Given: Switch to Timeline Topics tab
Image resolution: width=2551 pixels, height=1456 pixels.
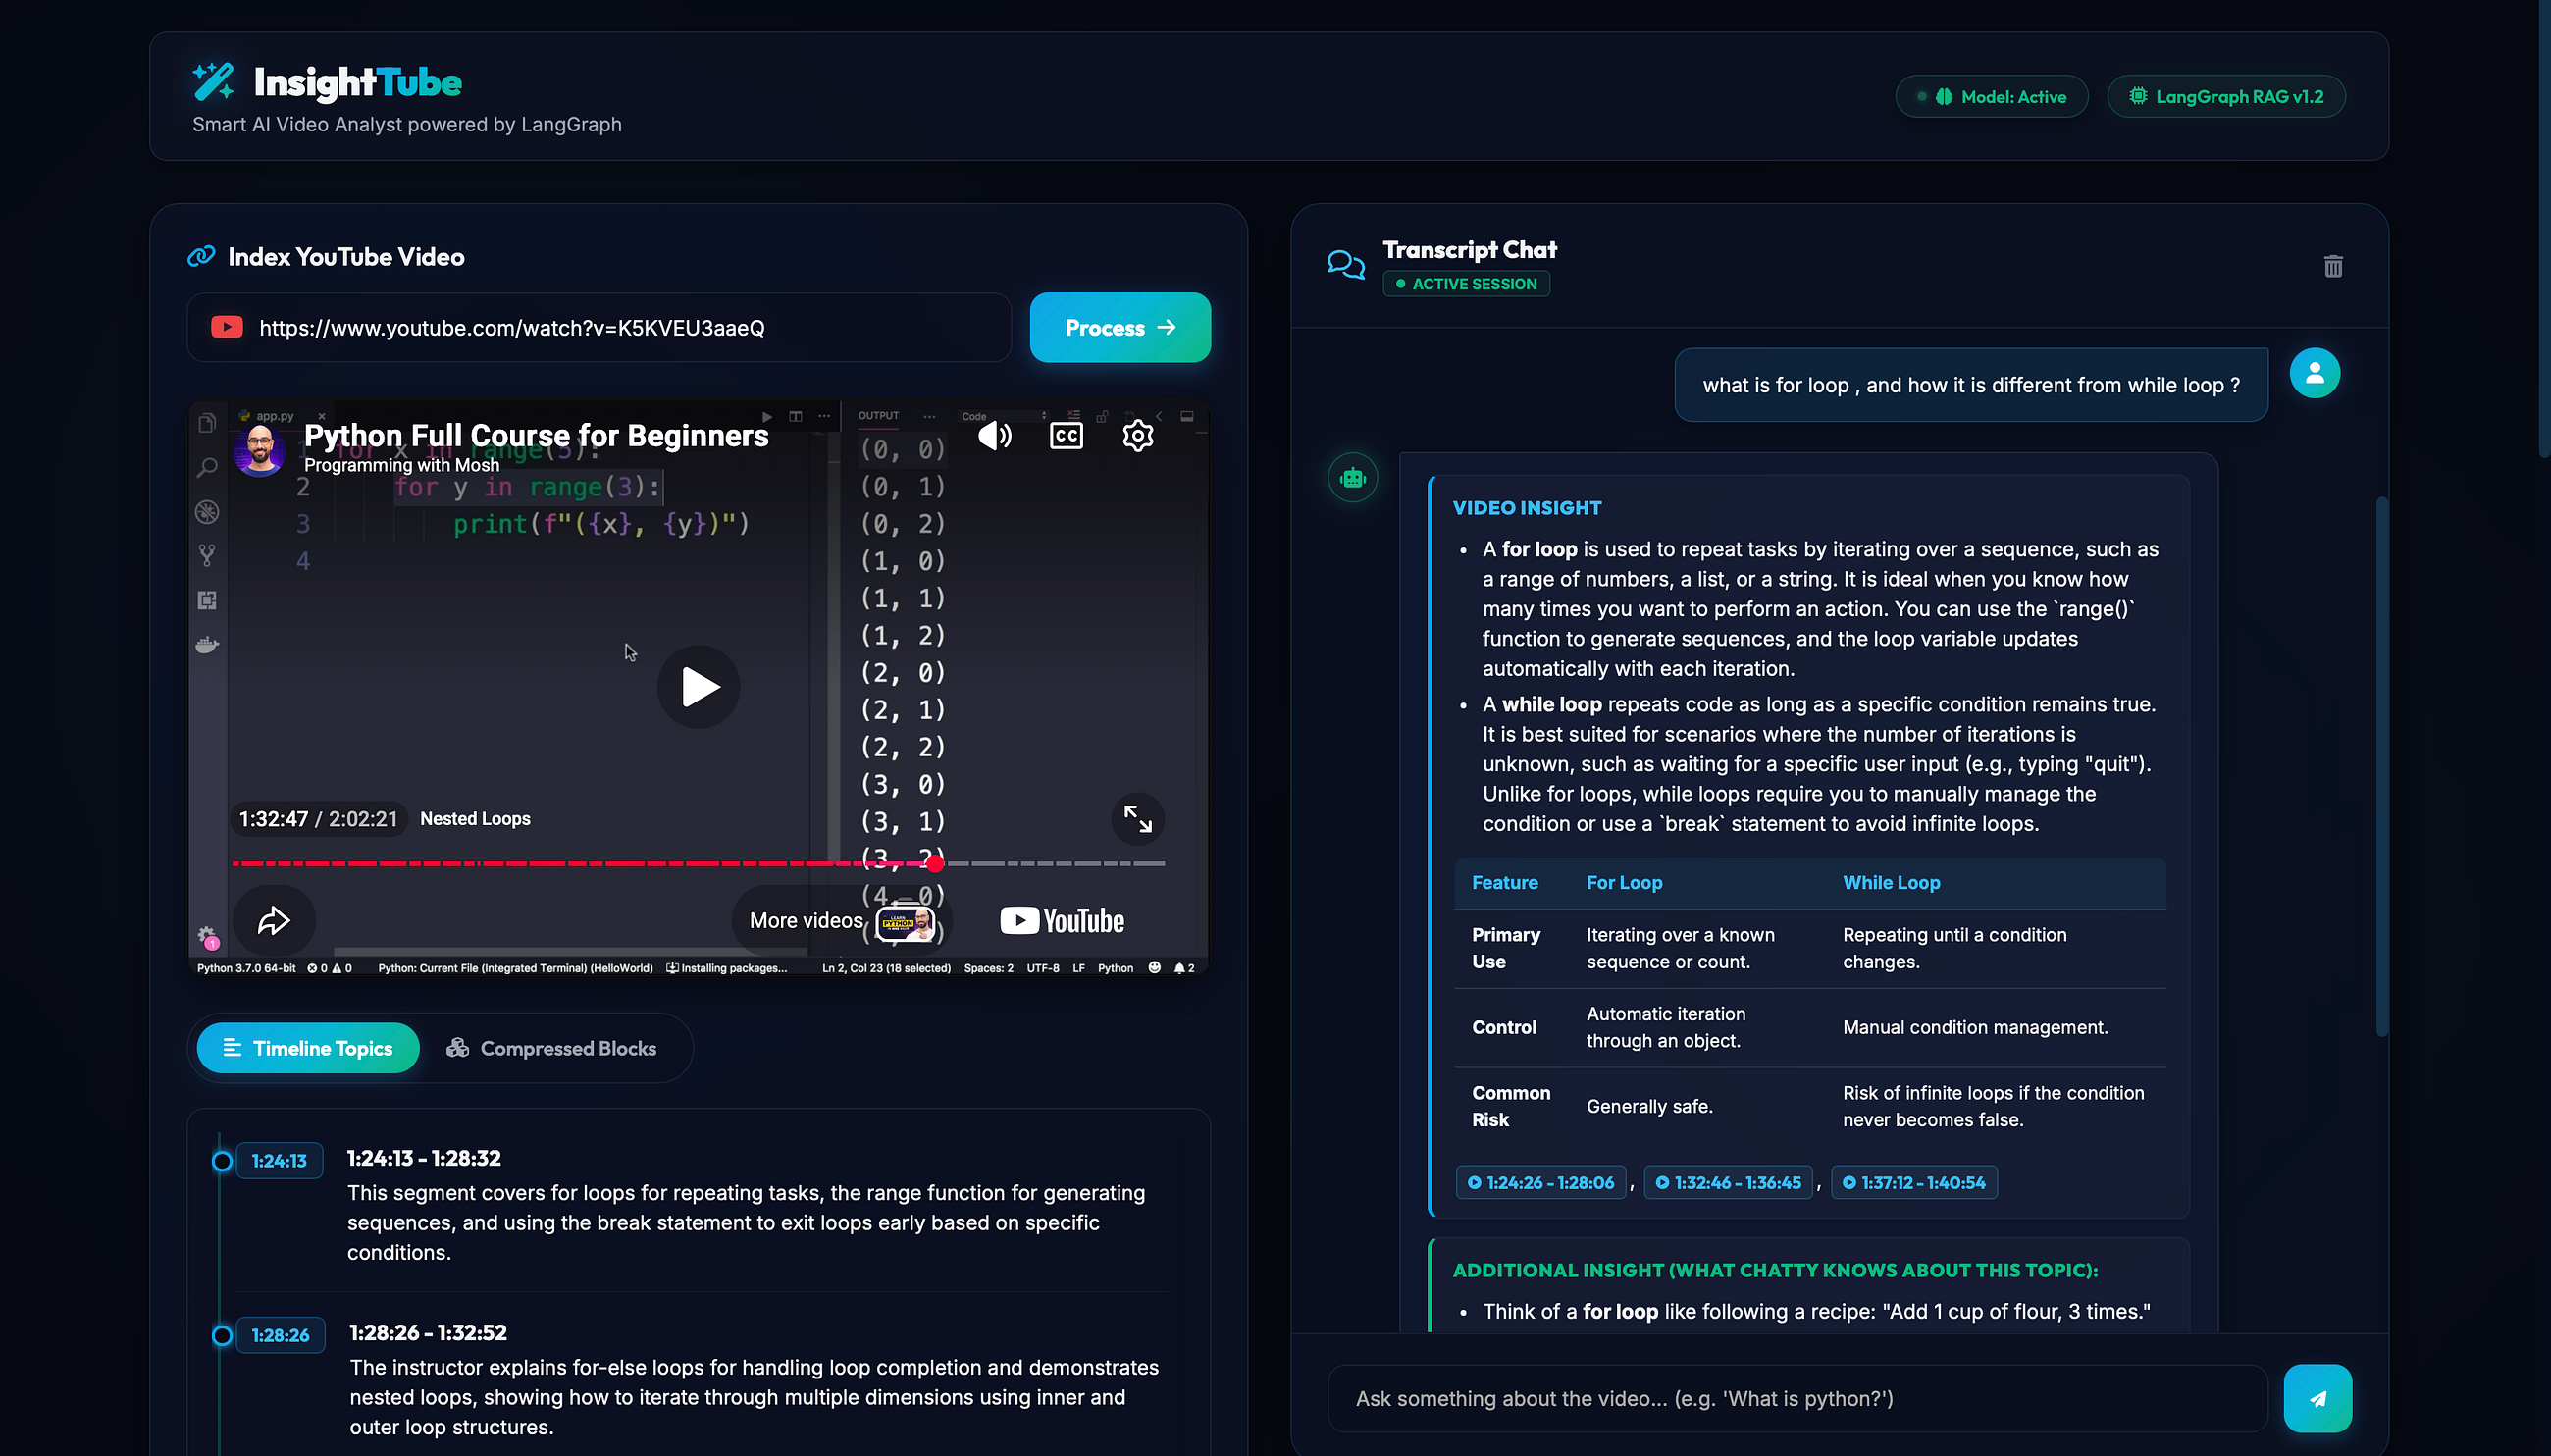Looking at the screenshot, I should pyautogui.click(x=308, y=1048).
